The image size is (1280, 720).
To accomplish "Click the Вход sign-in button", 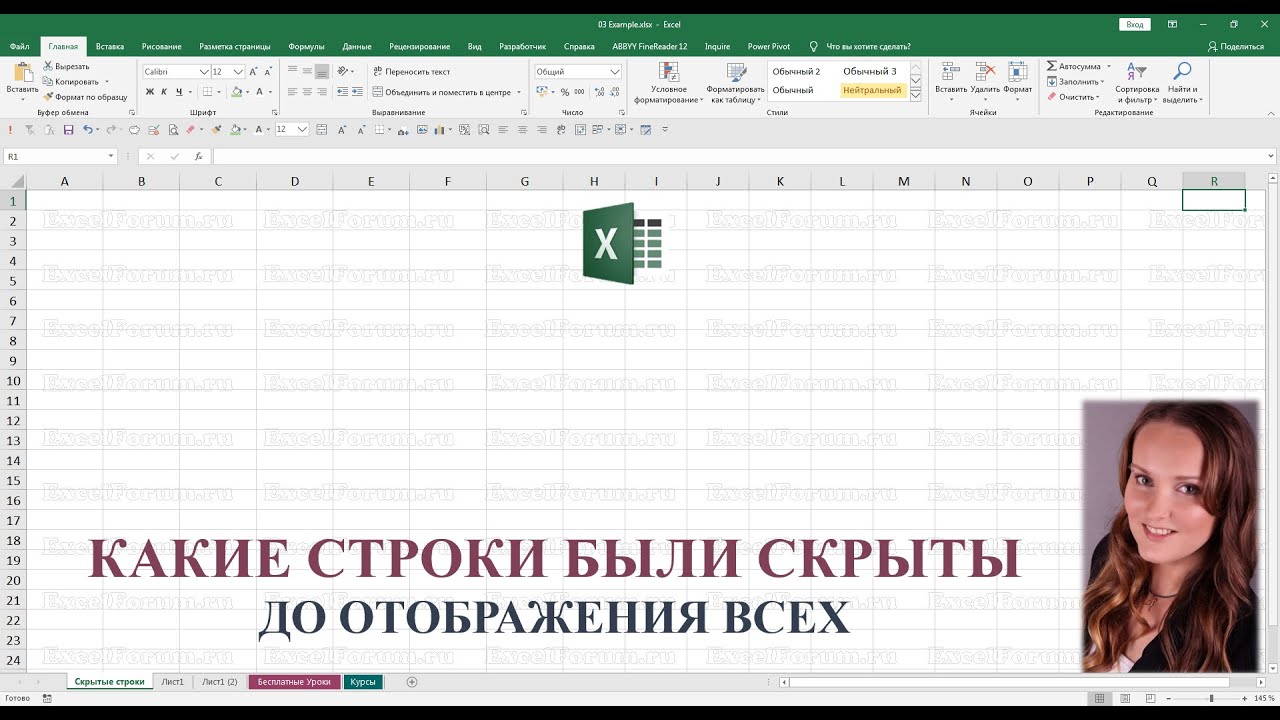I will pyautogui.click(x=1134, y=24).
